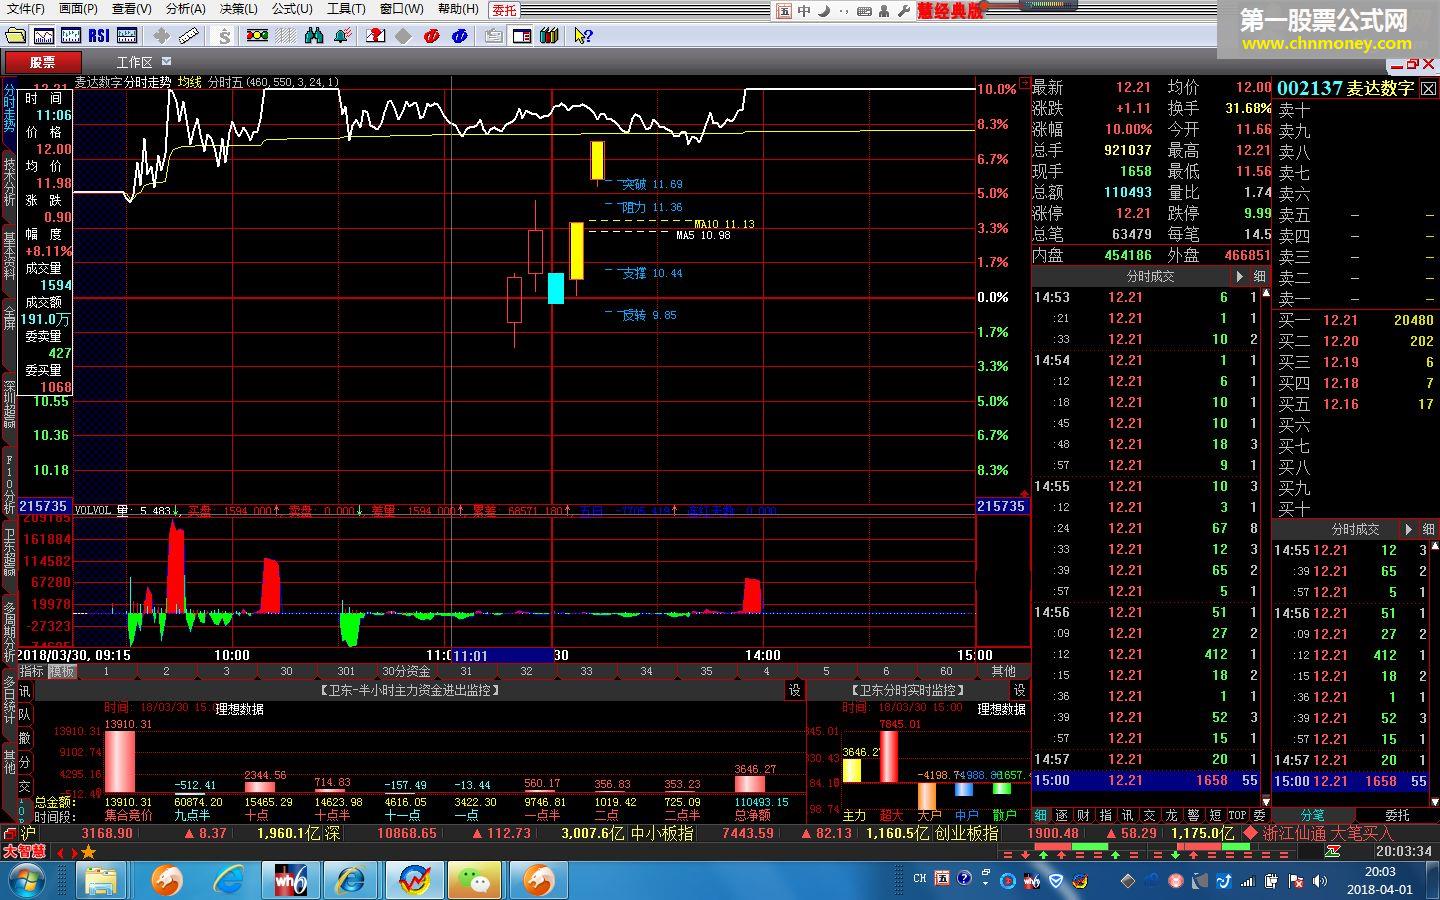Open the 分析(A) menu
This screenshot has height=900, width=1440.
(x=186, y=9)
